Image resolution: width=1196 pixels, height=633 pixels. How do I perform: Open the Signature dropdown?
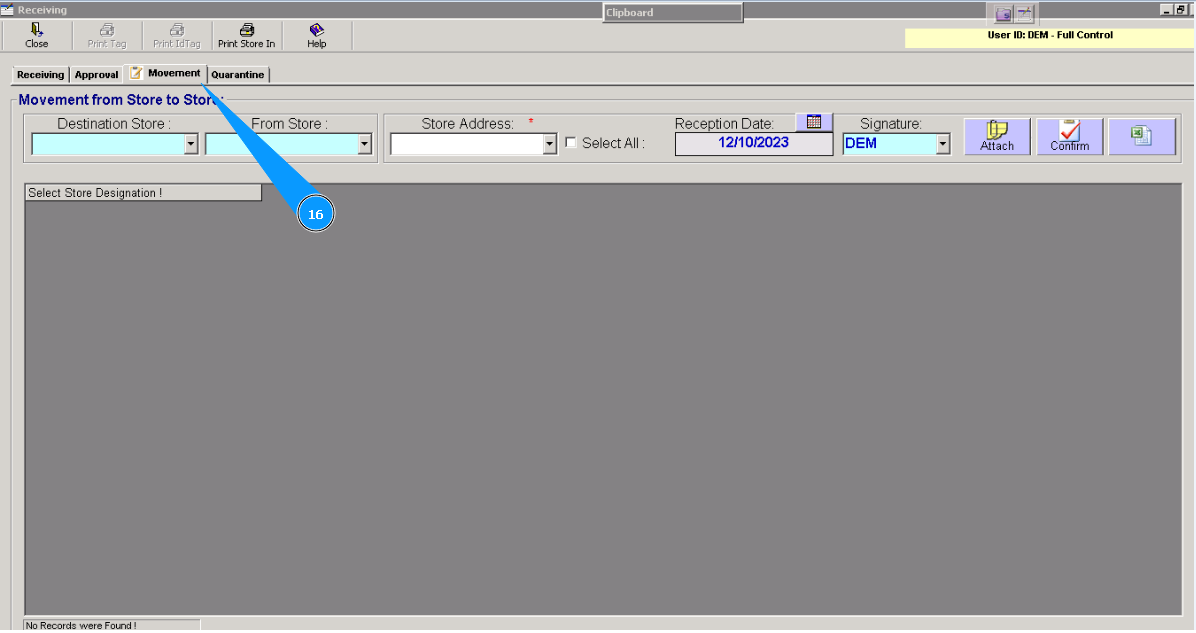[943, 144]
